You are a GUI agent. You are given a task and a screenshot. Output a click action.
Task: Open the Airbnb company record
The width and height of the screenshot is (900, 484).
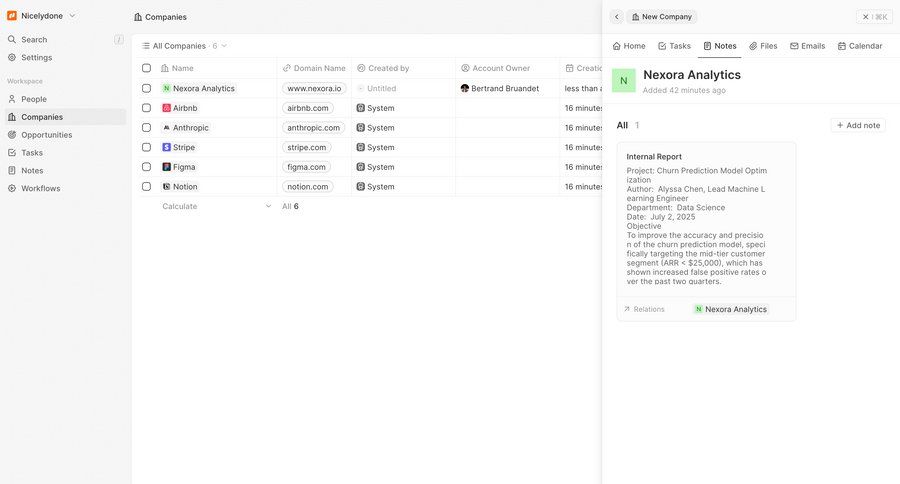(180, 108)
